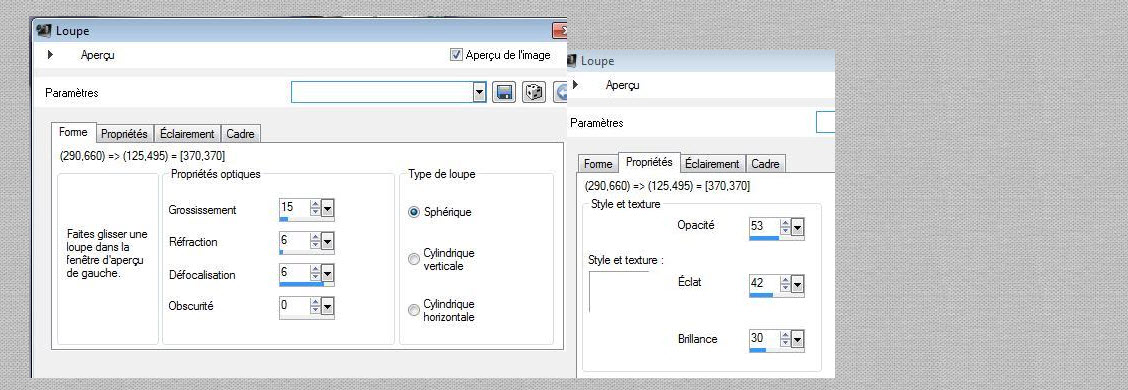This screenshot has width=1128, height=390.
Task: Select the Cylindrique horizontale radio button
Action: pyautogui.click(x=414, y=310)
